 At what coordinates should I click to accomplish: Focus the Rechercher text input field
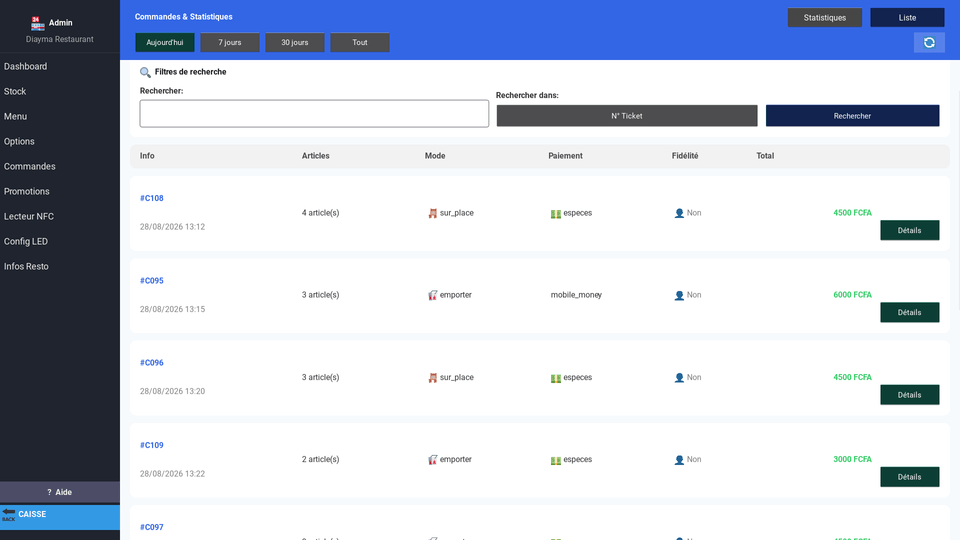click(x=314, y=114)
